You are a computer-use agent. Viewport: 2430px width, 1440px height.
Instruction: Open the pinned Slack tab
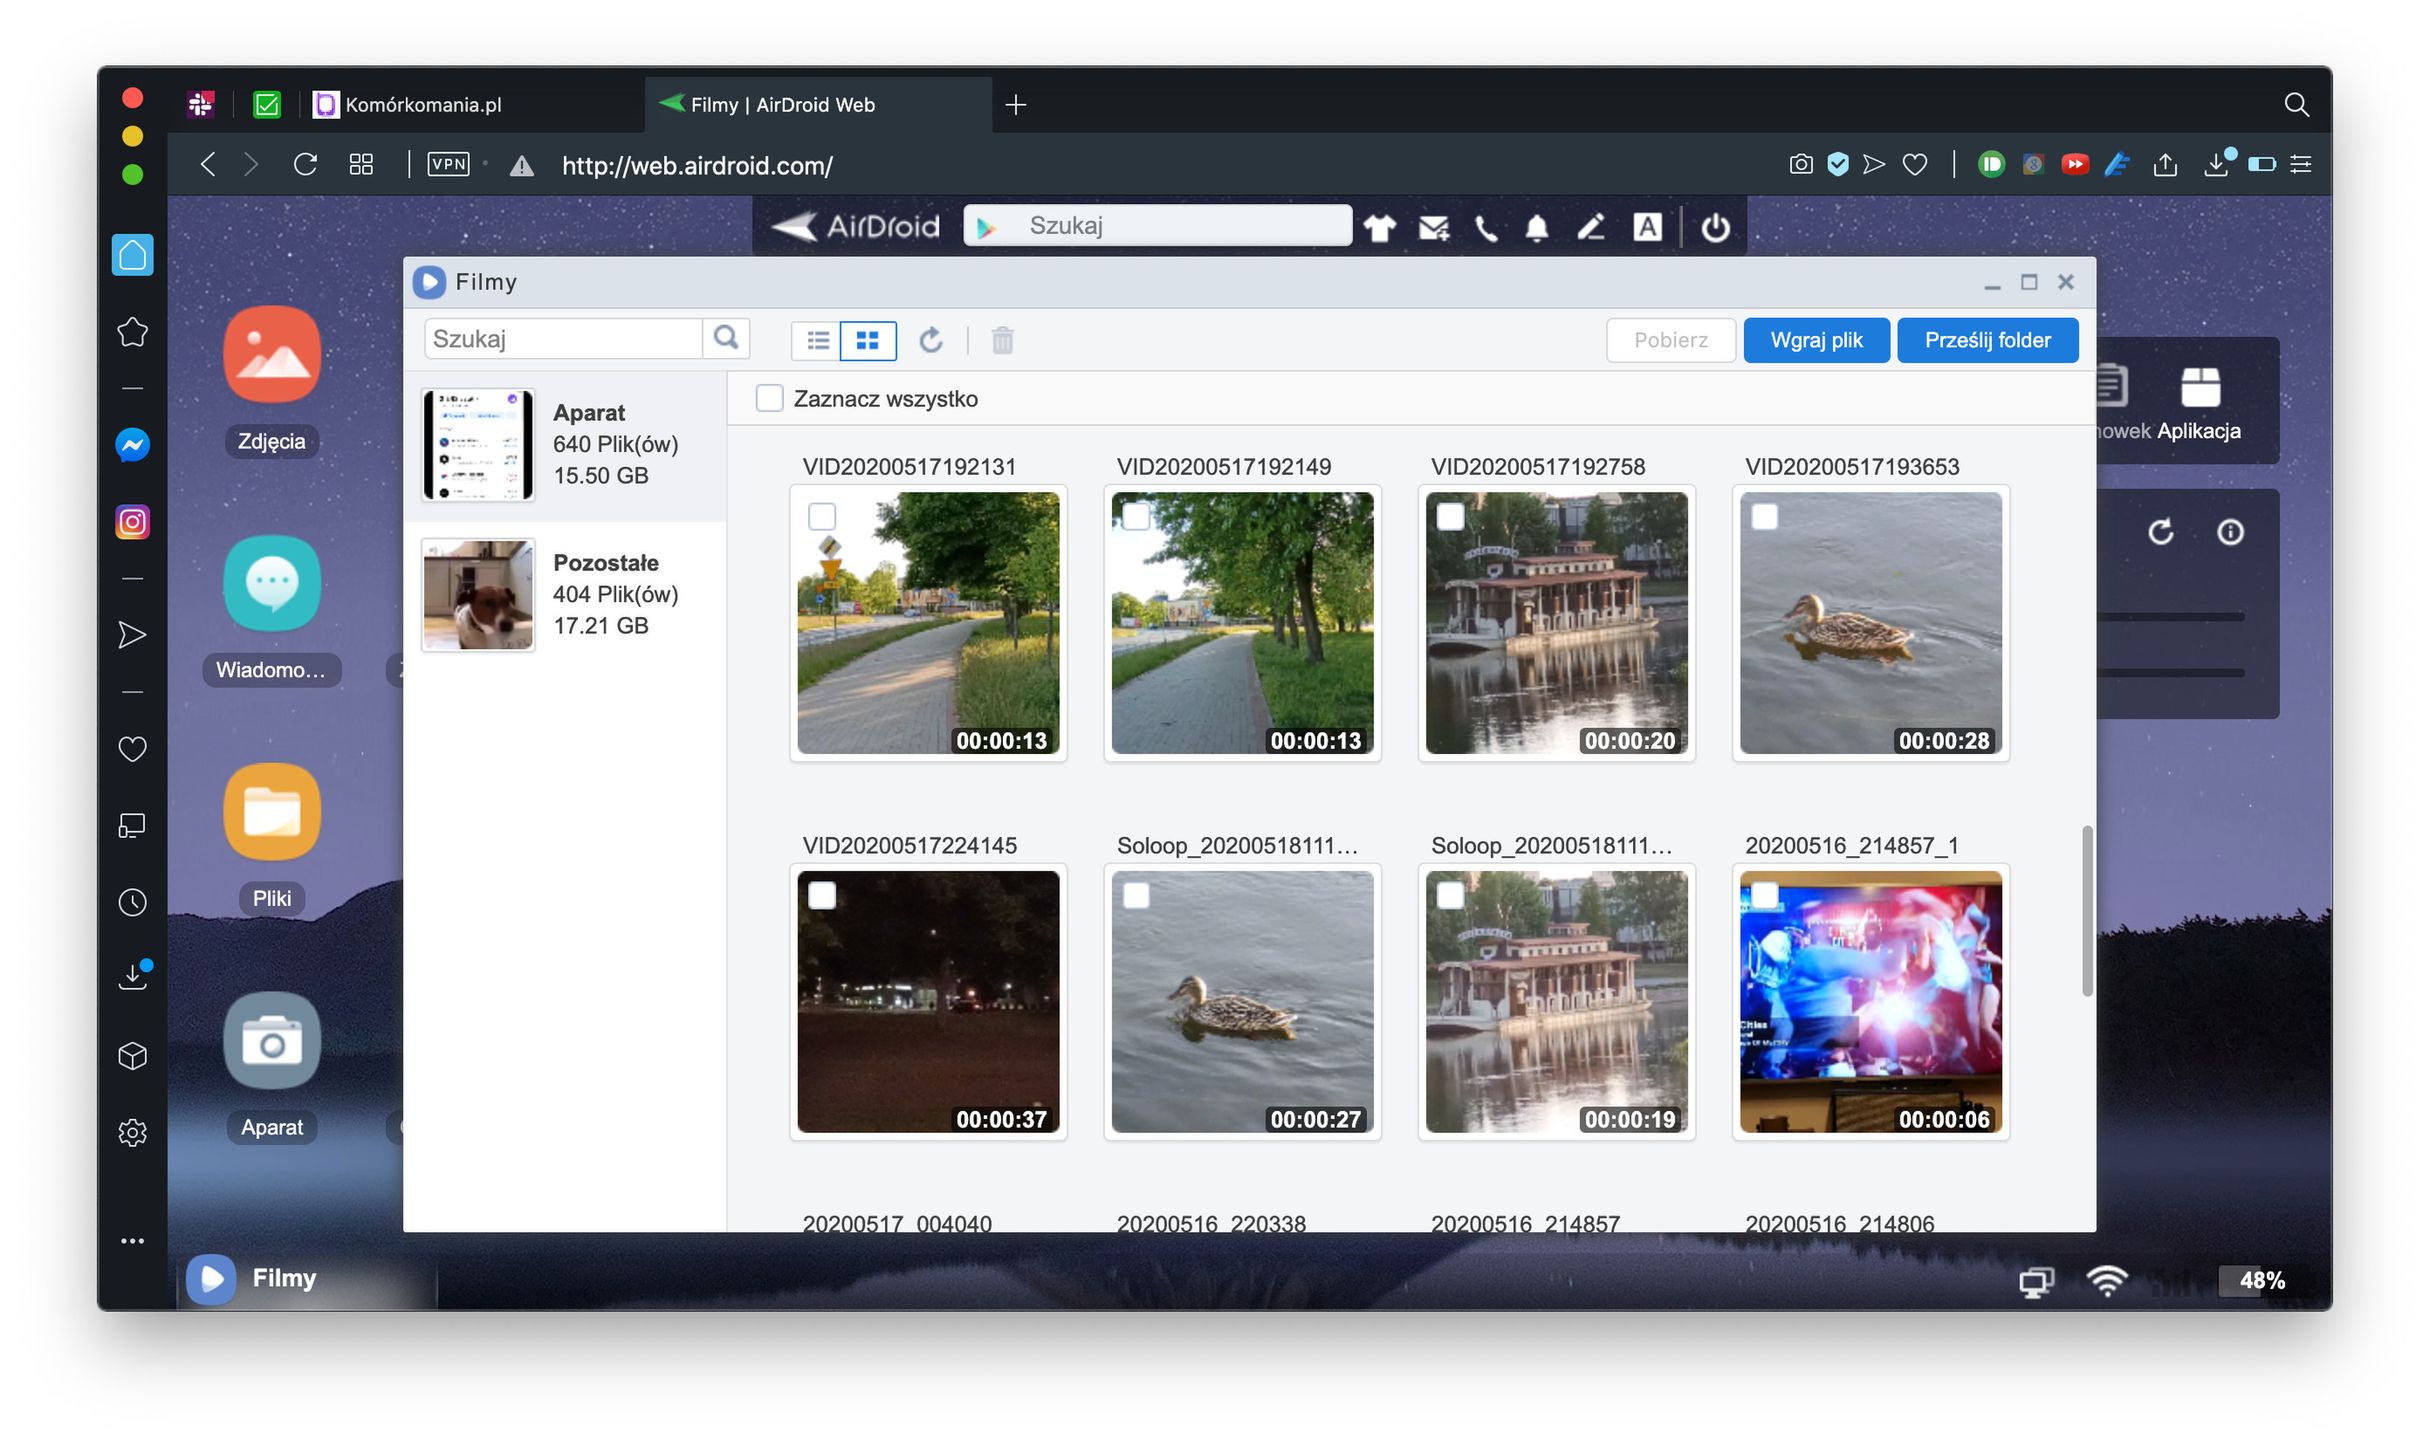pos(201,105)
